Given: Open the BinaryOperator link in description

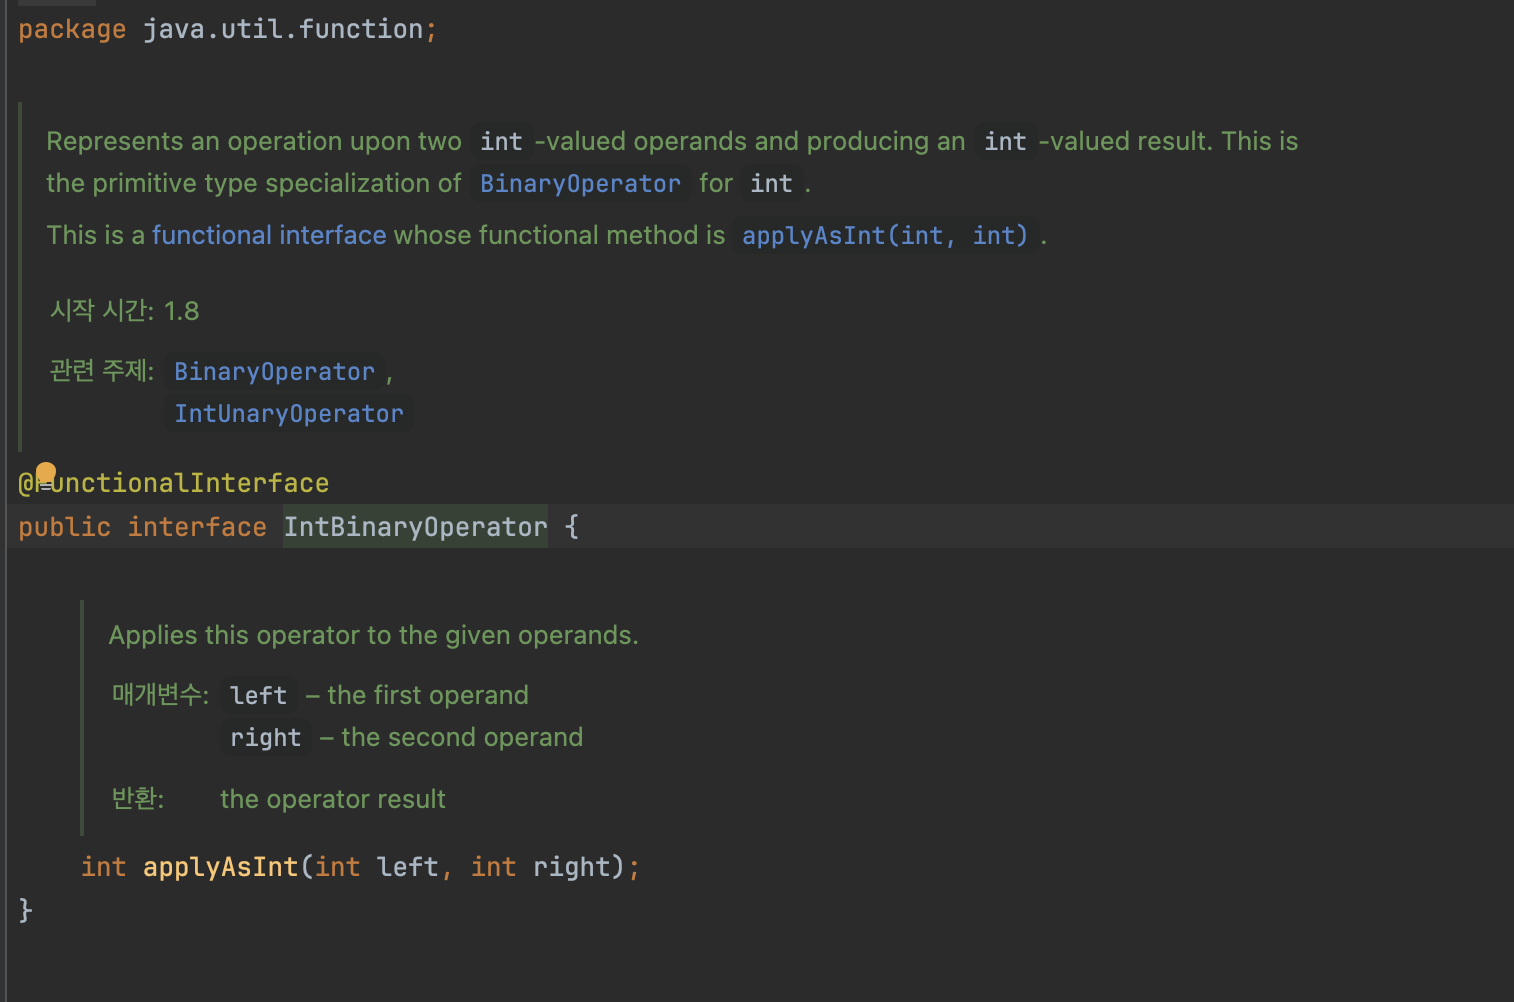Looking at the screenshot, I should [x=580, y=184].
